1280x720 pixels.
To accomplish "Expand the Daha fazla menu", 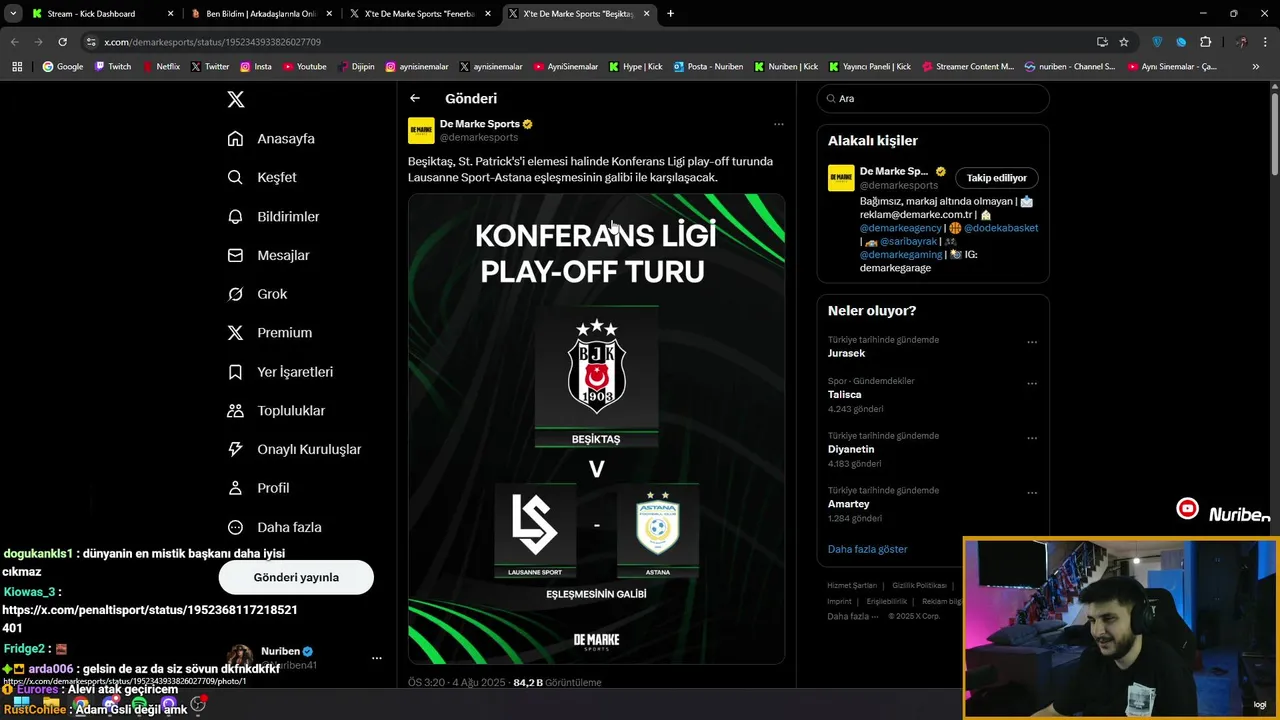I will [x=275, y=527].
